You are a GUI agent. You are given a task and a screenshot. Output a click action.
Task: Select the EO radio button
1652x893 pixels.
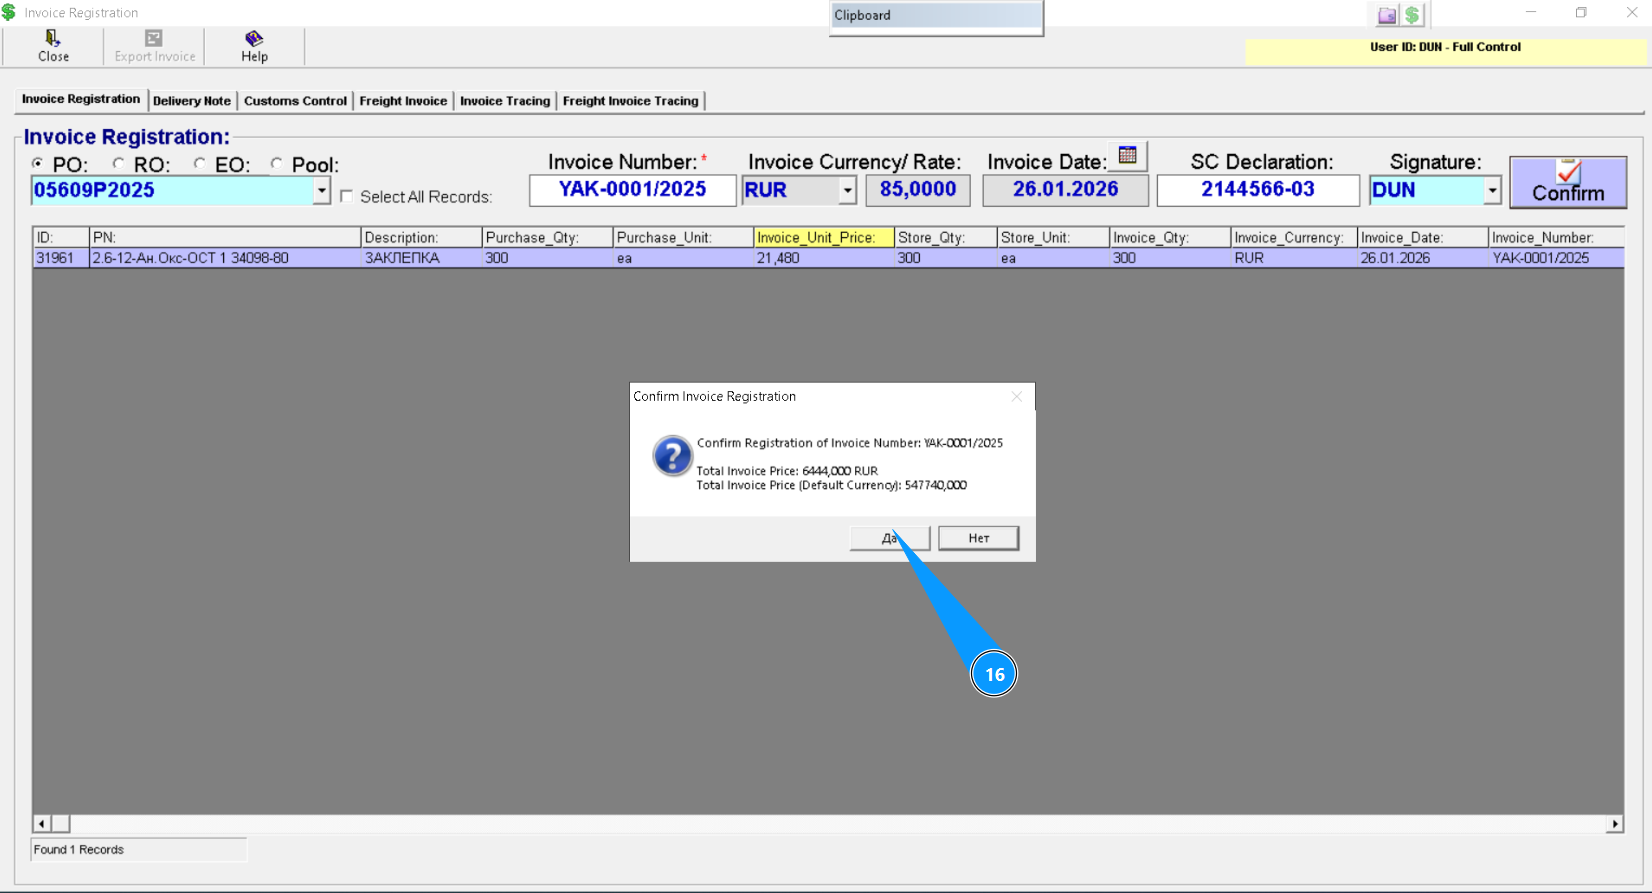(200, 163)
